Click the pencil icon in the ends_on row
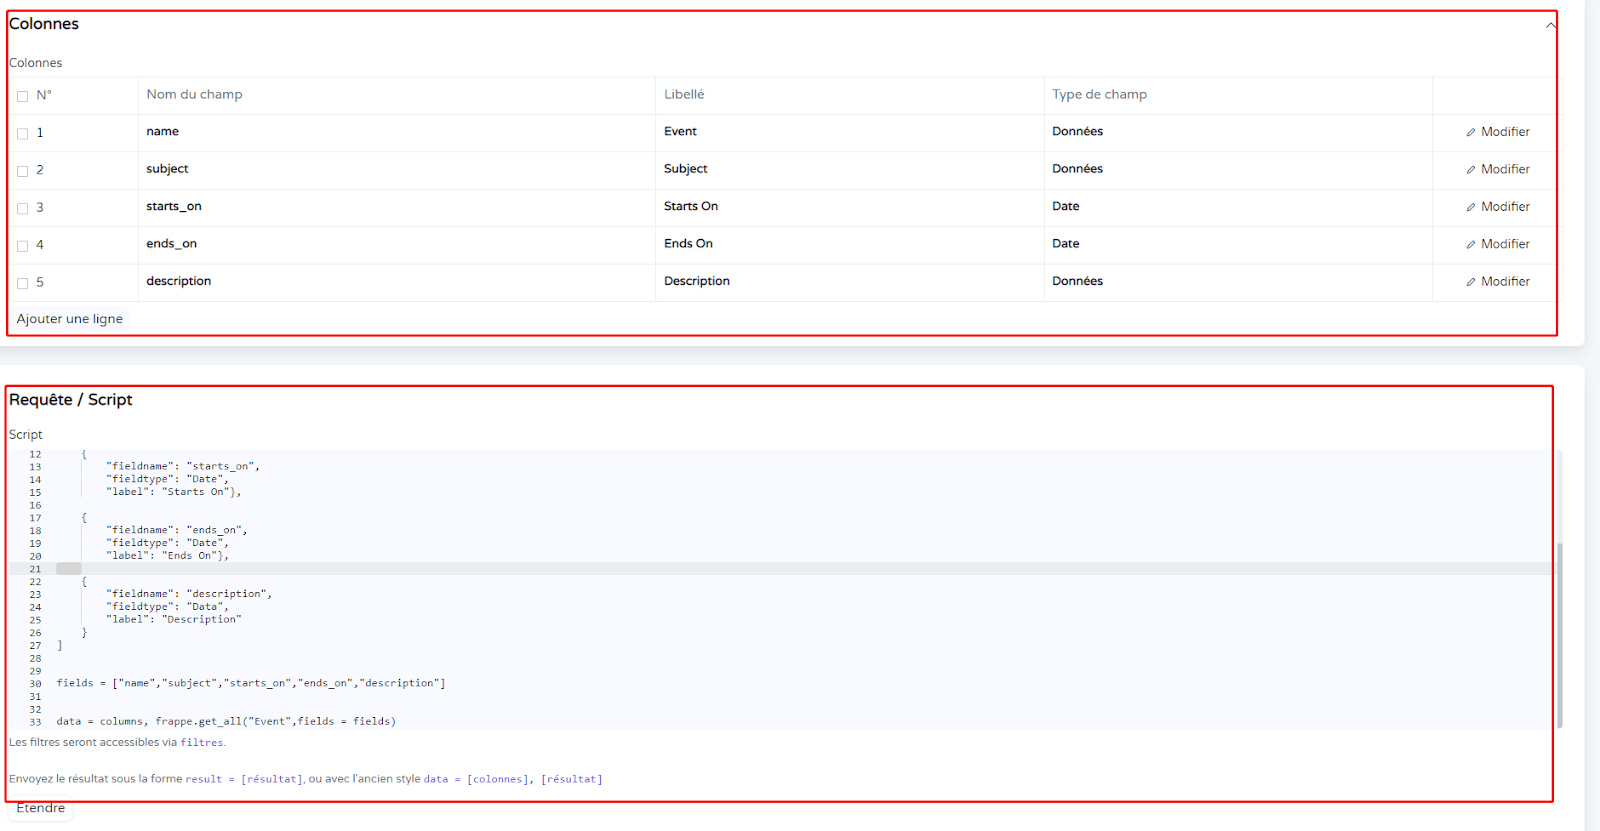The height and width of the screenshot is (831, 1600). coord(1471,245)
